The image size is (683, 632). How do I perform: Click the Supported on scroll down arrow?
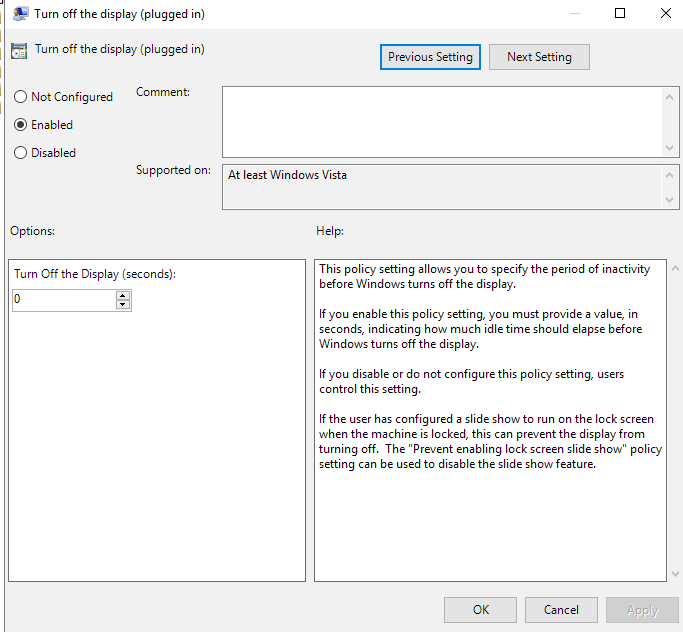click(x=669, y=200)
